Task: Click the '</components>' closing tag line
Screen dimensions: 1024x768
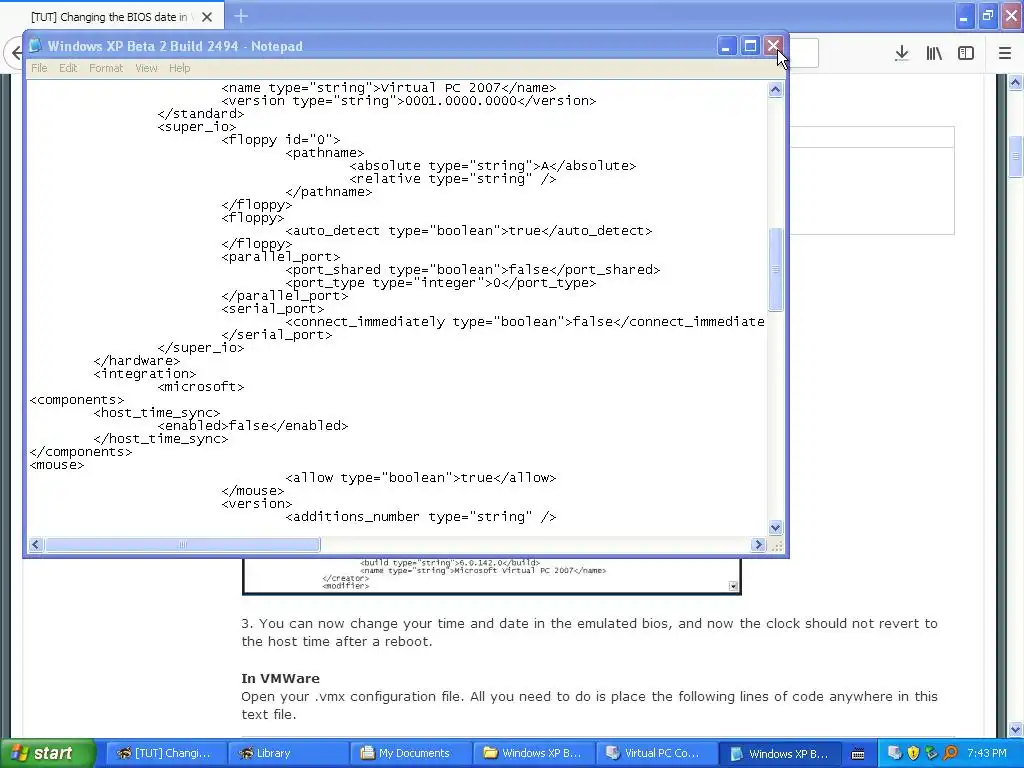Action: (80, 452)
